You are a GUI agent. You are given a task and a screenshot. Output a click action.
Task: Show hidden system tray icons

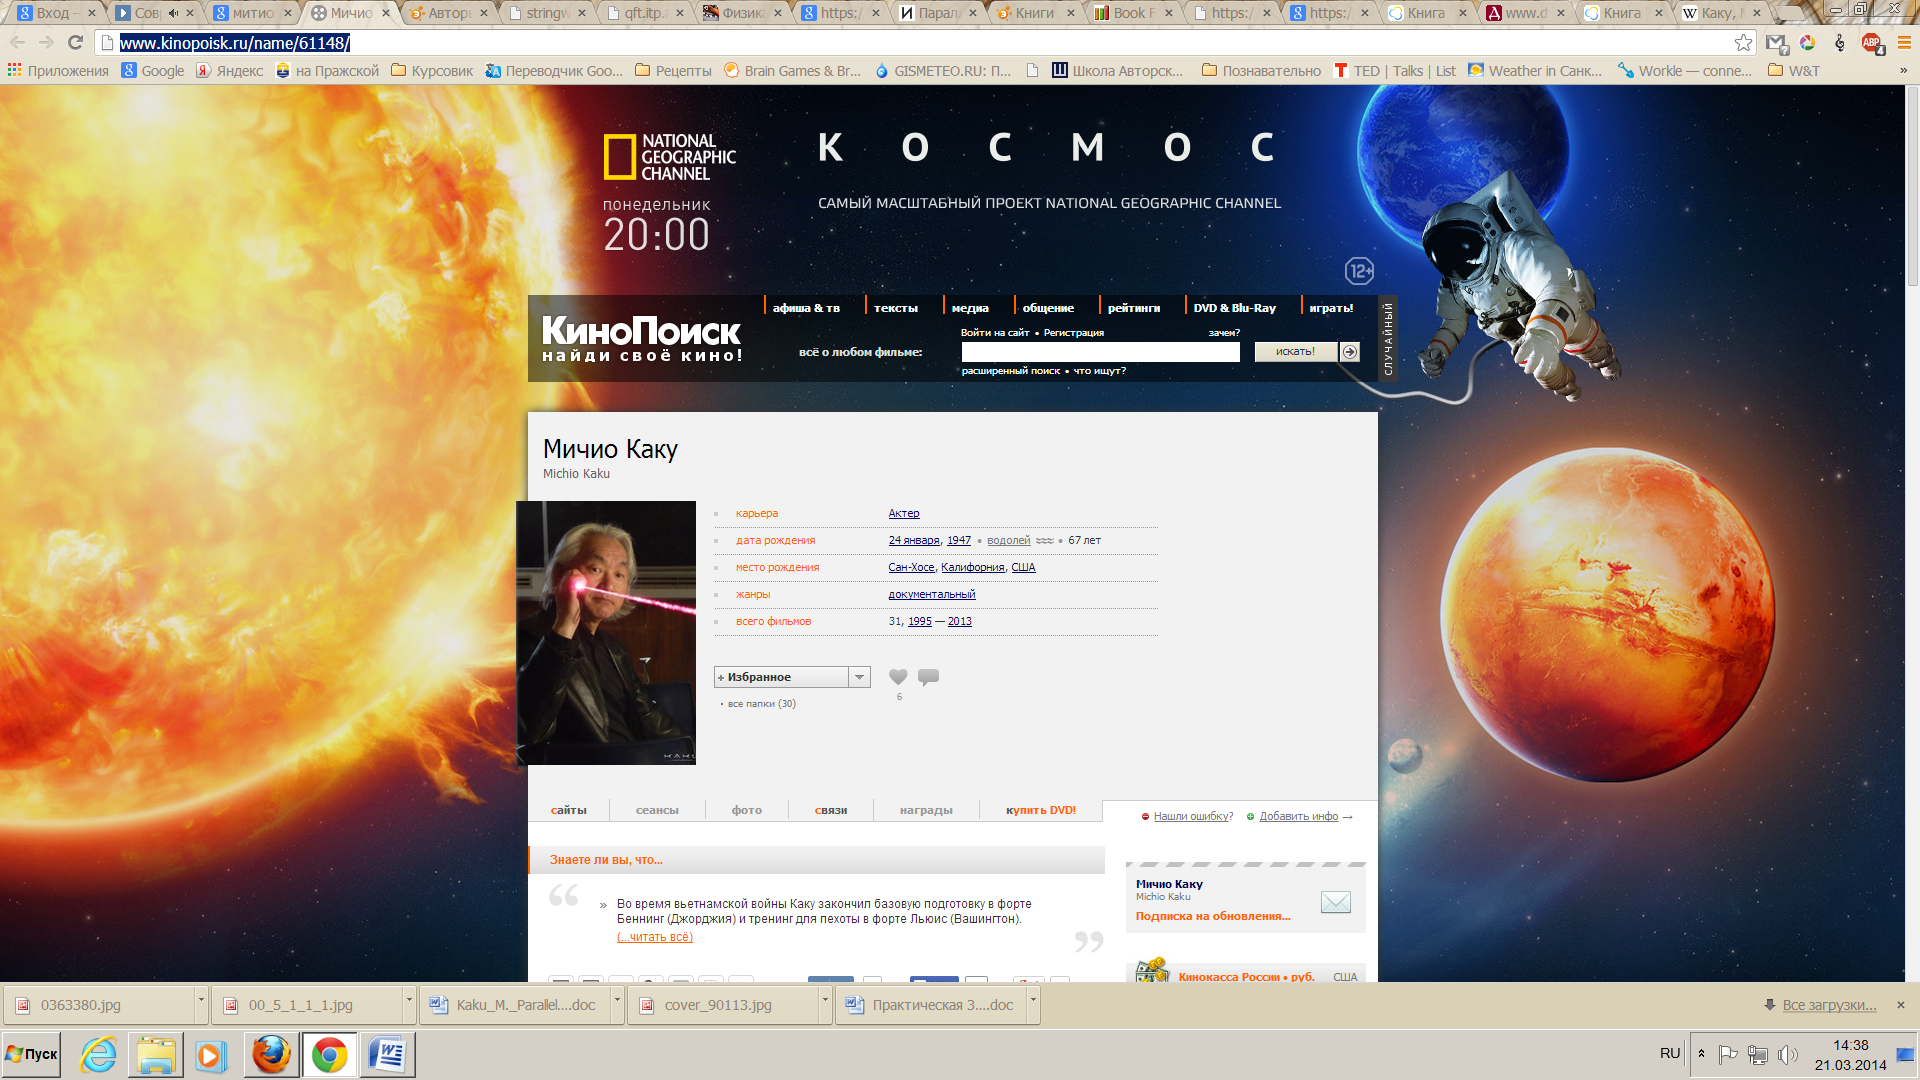(x=1701, y=1054)
